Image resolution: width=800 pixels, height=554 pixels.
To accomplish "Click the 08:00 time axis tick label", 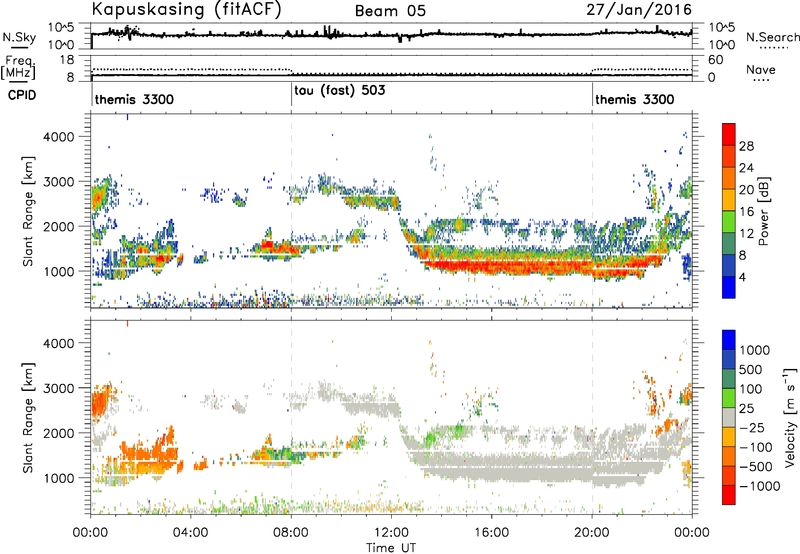I will click(x=291, y=533).
